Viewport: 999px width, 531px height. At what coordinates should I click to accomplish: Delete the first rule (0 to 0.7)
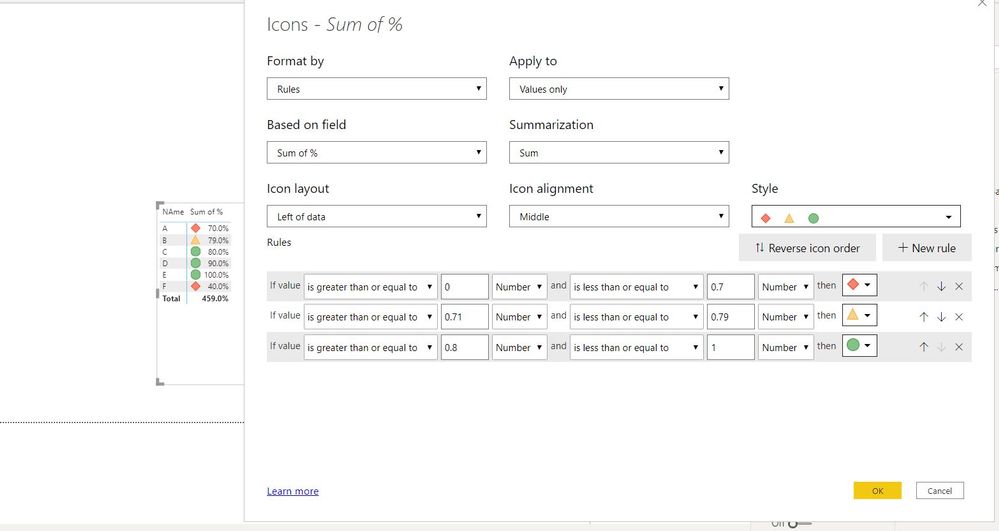pyautogui.click(x=959, y=287)
